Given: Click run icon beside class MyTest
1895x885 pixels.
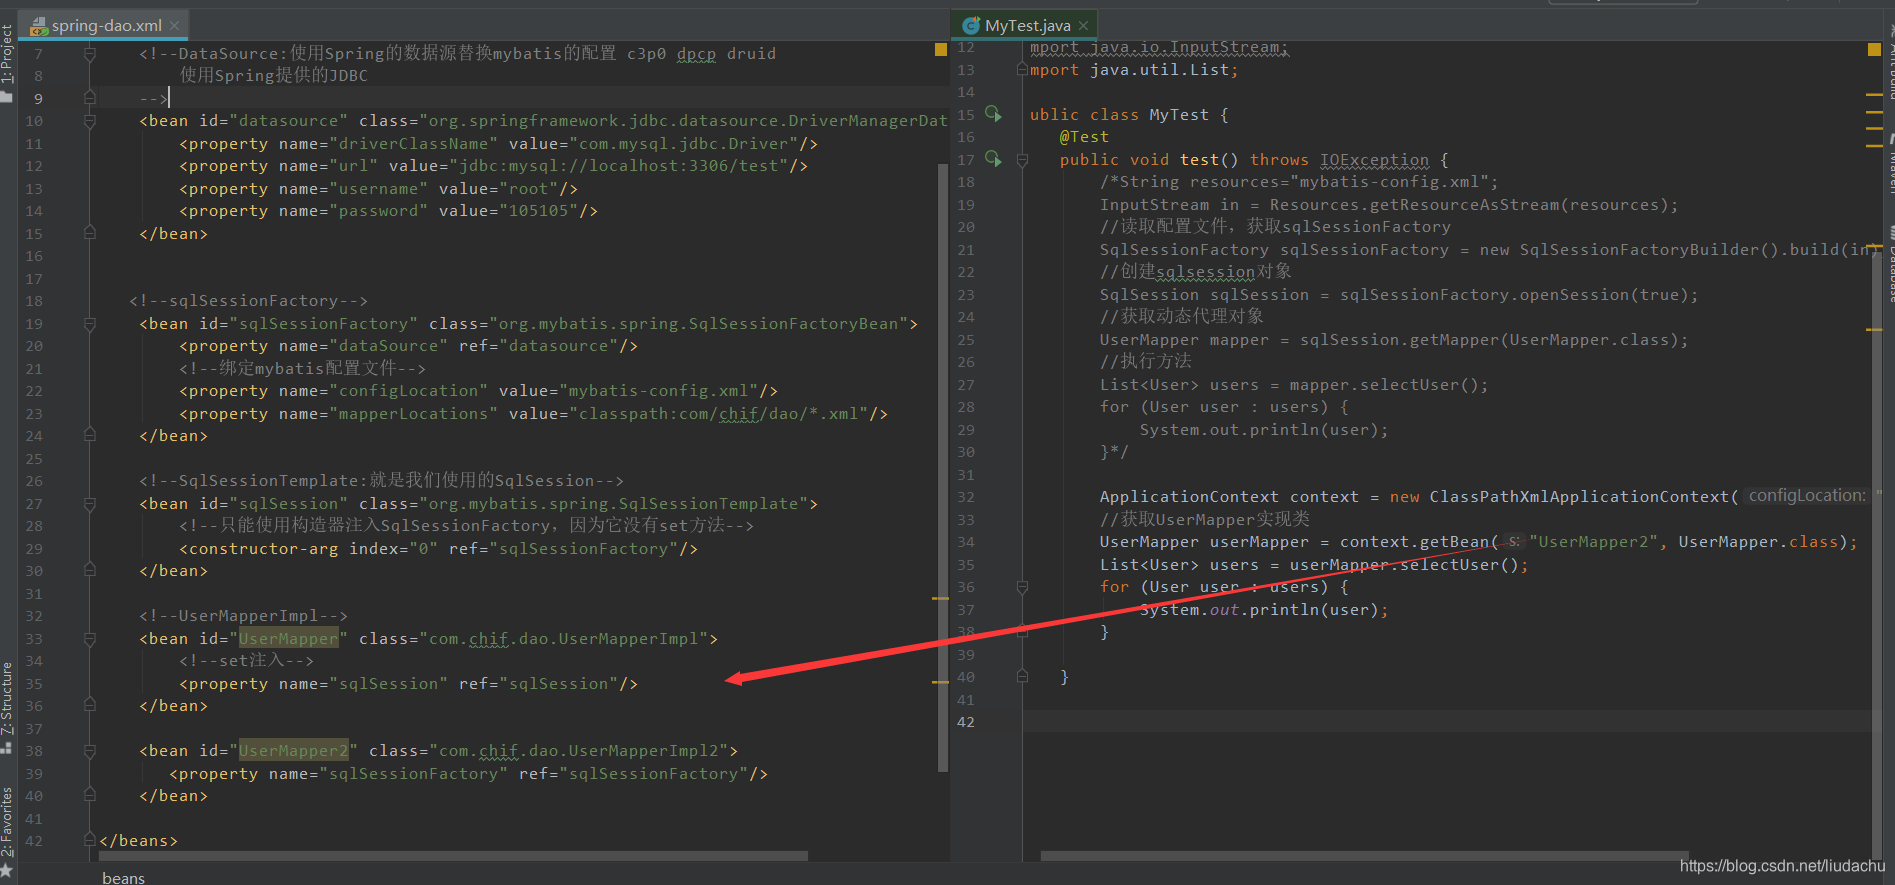Looking at the screenshot, I should click(993, 114).
